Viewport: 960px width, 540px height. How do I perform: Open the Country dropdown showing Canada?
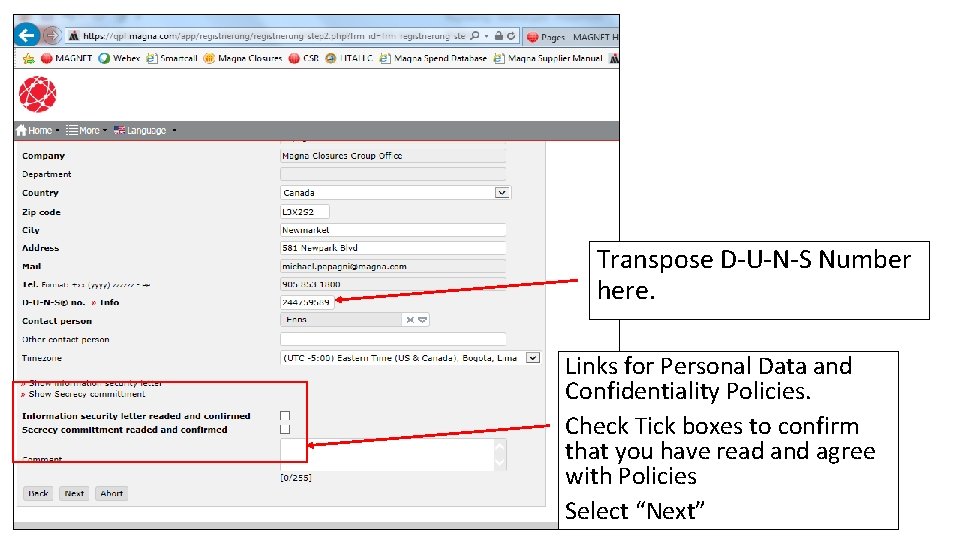tap(396, 193)
